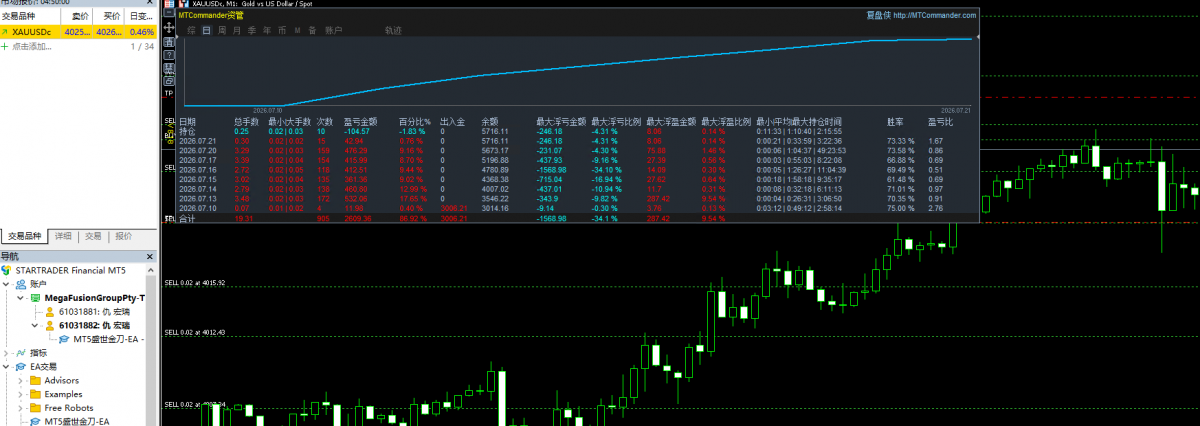Click the indicator icon beside 指标

pyautogui.click(x=22, y=353)
